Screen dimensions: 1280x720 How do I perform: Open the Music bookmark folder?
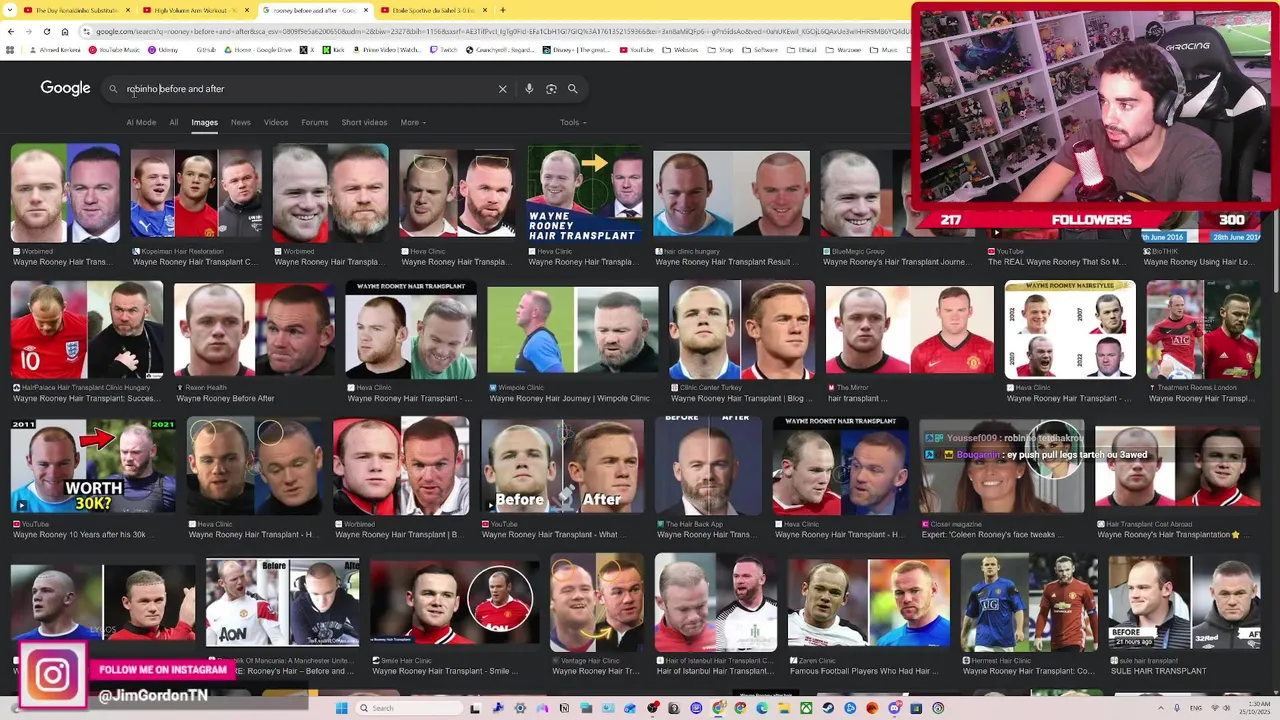(x=883, y=49)
